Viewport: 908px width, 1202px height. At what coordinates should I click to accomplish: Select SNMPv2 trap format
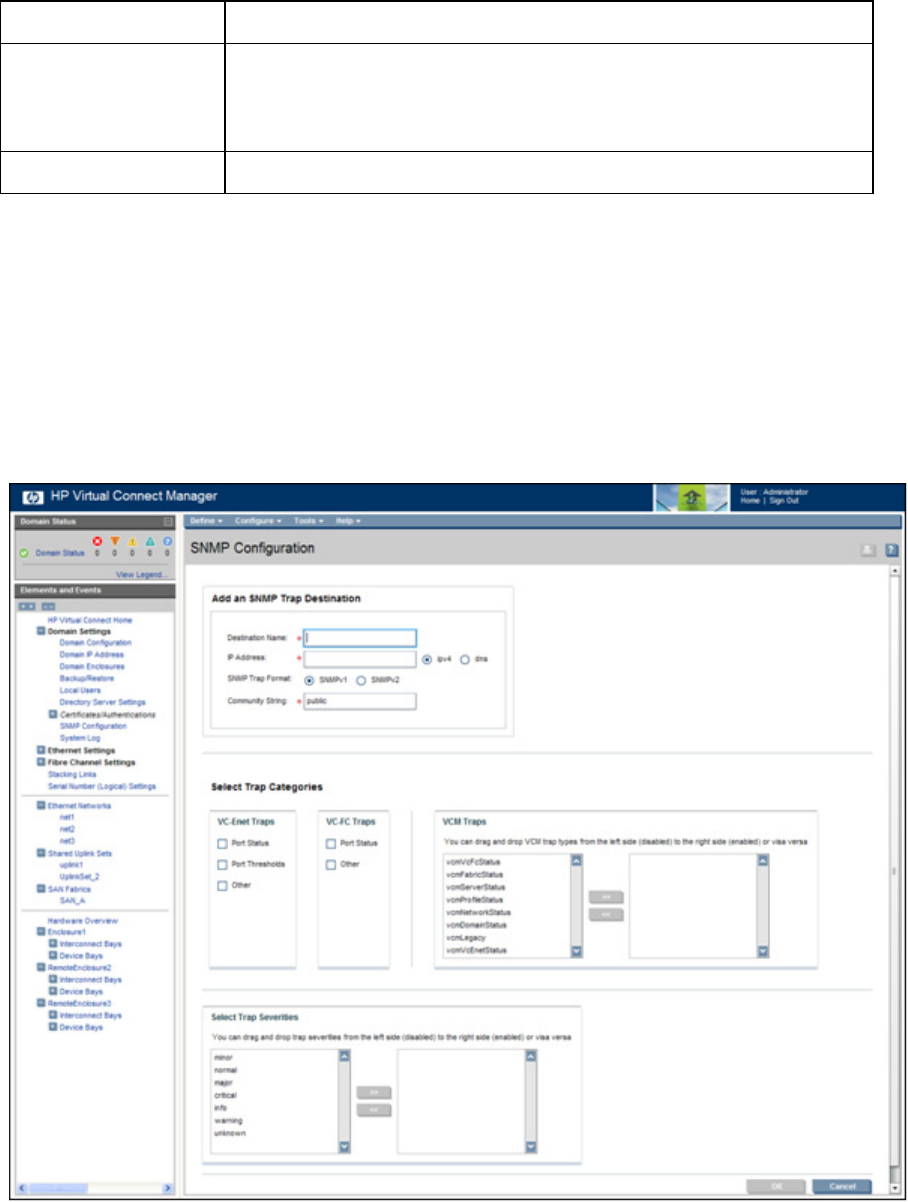[360, 680]
